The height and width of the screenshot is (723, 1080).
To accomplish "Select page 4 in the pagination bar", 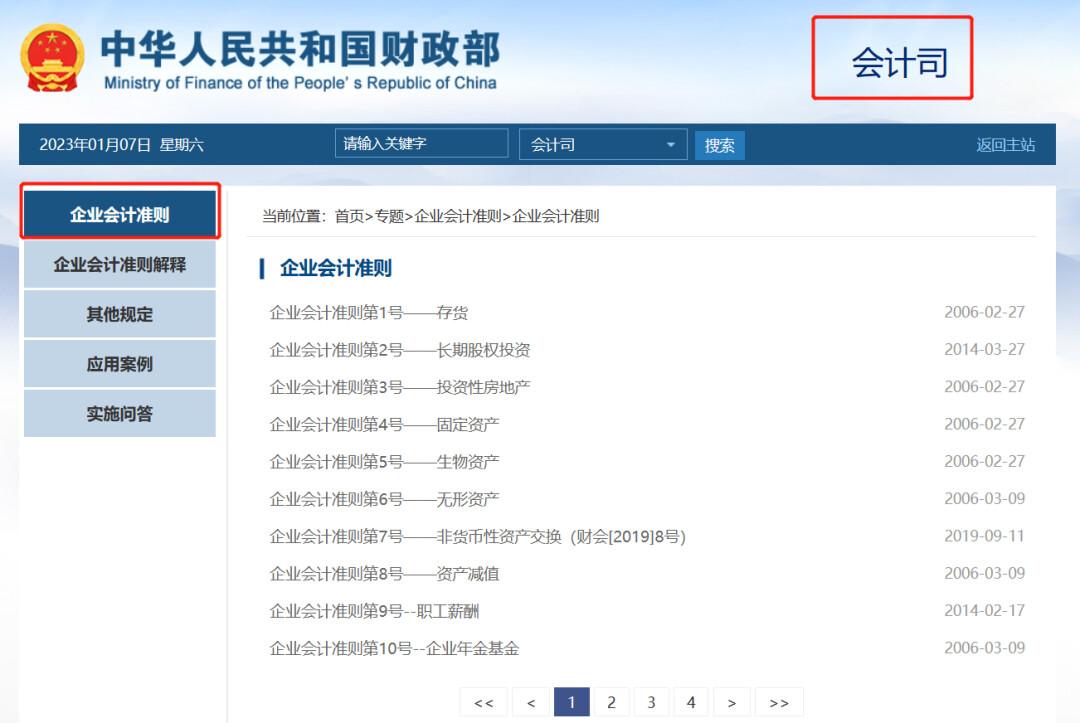I will (691, 701).
